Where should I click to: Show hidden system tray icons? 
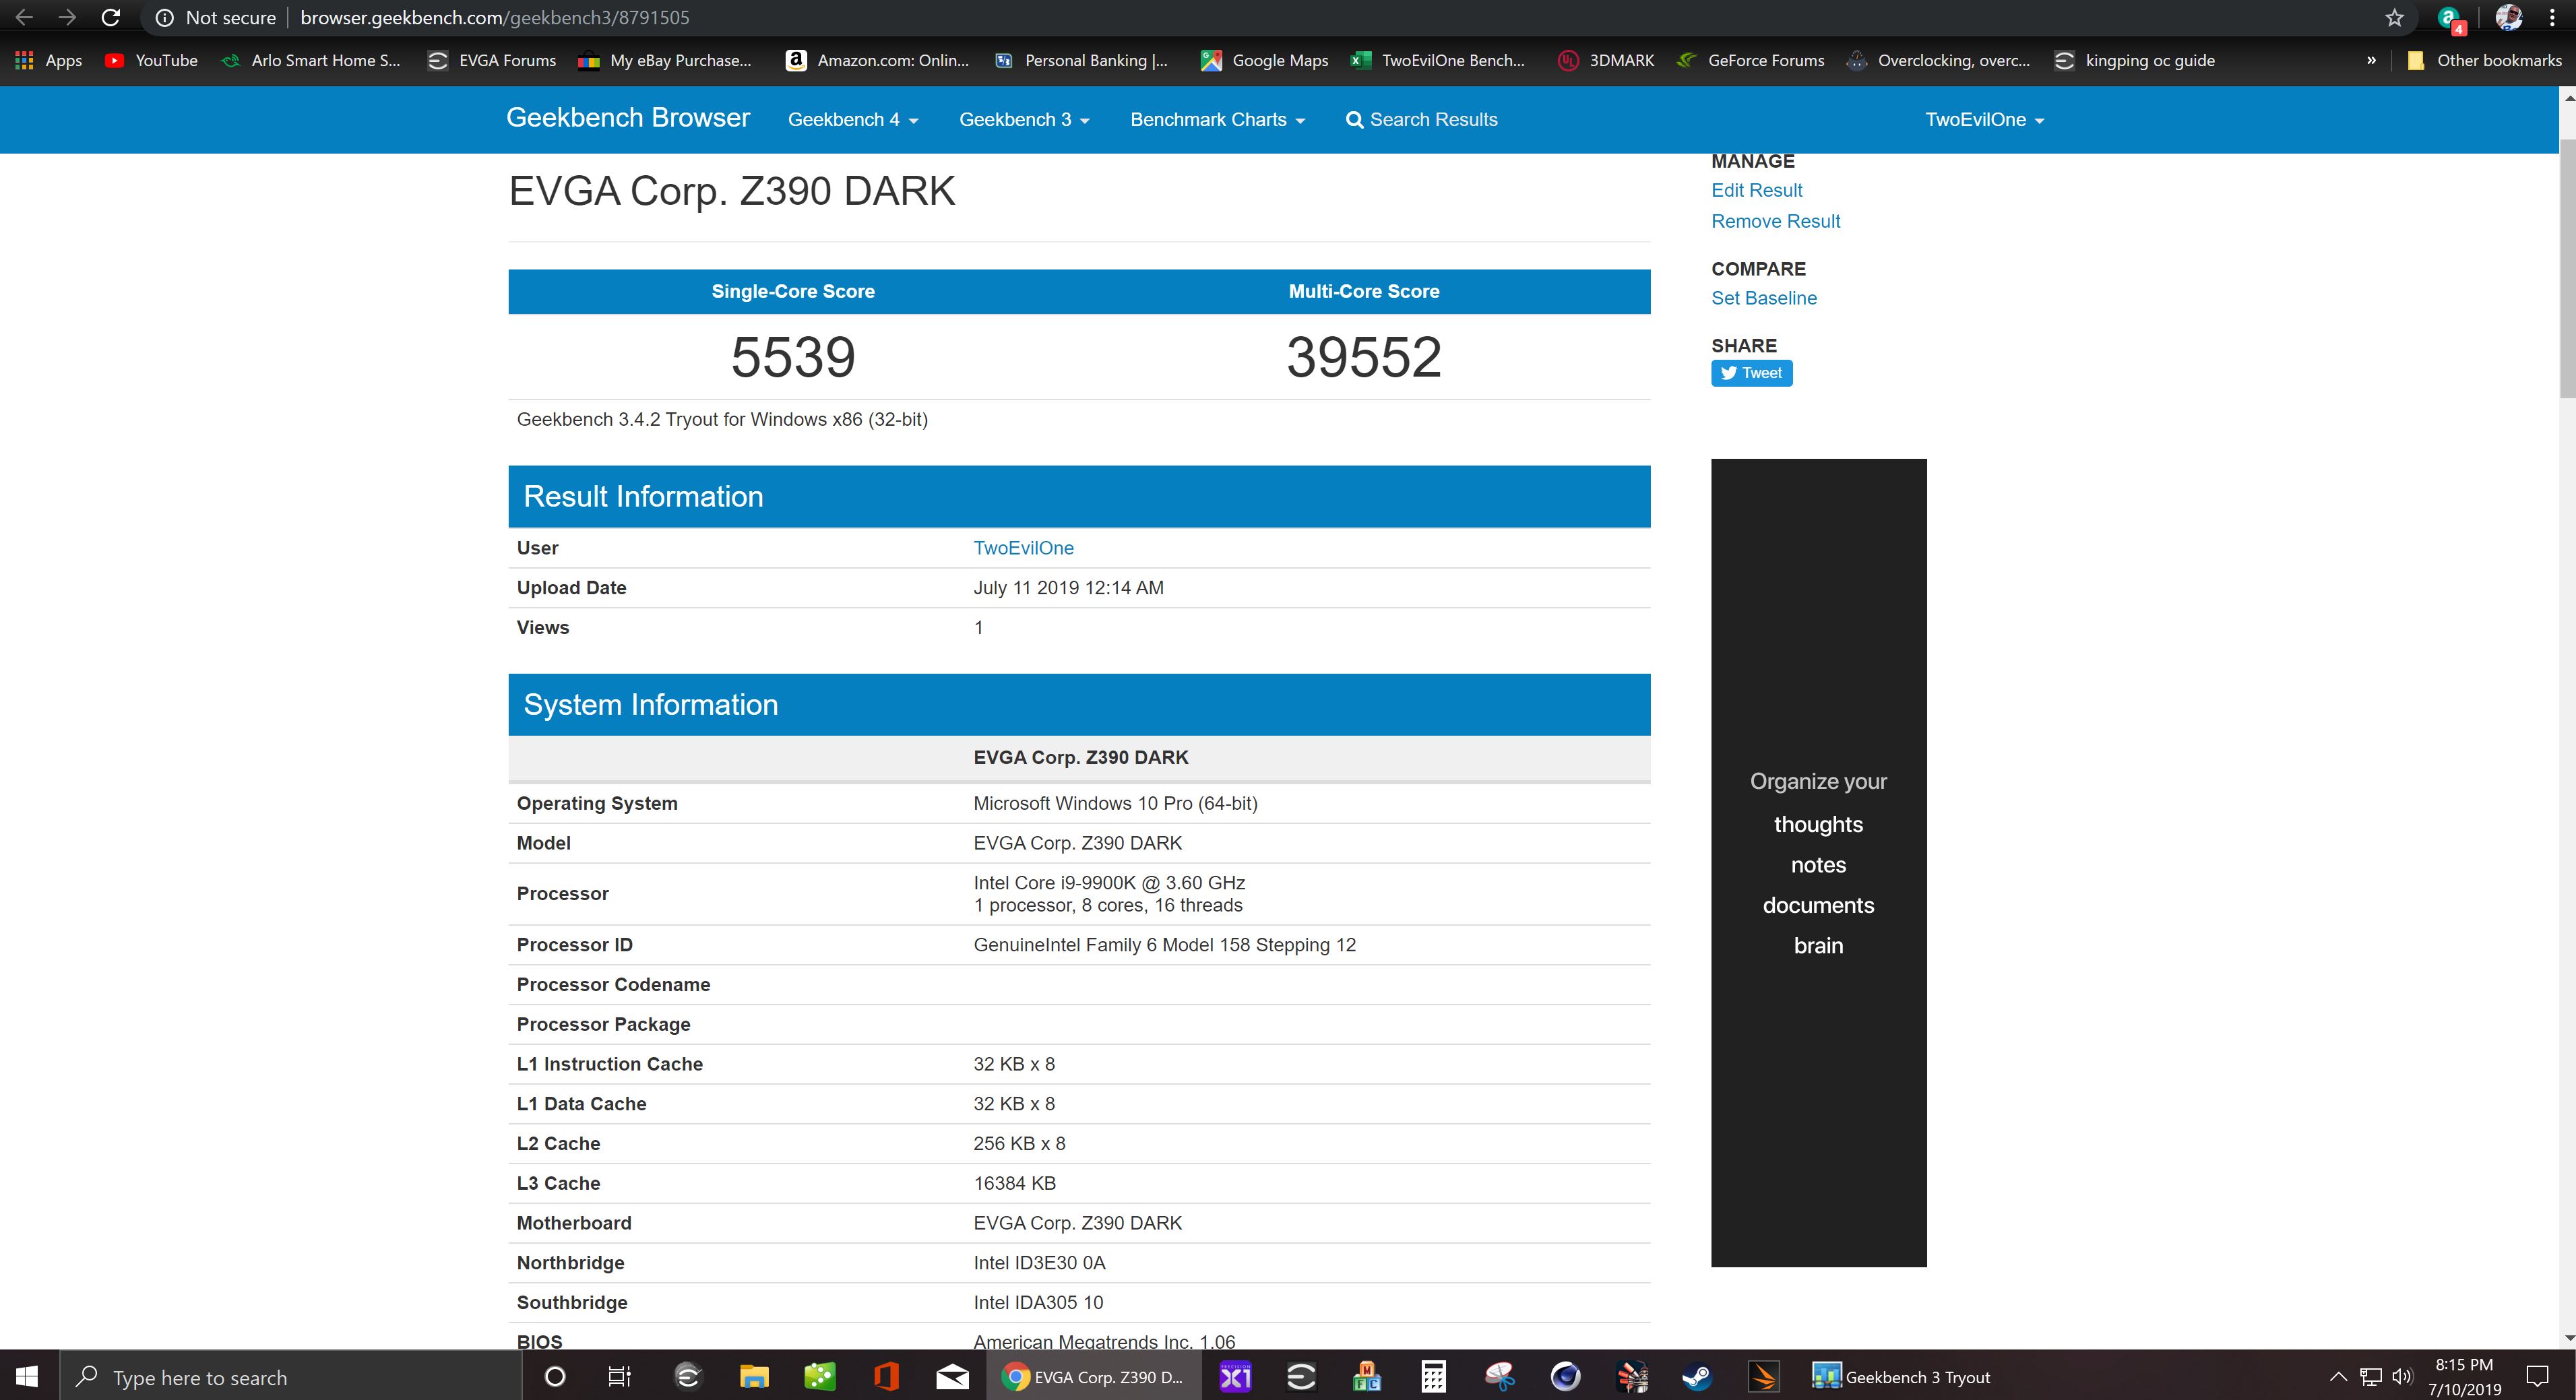(2337, 1377)
